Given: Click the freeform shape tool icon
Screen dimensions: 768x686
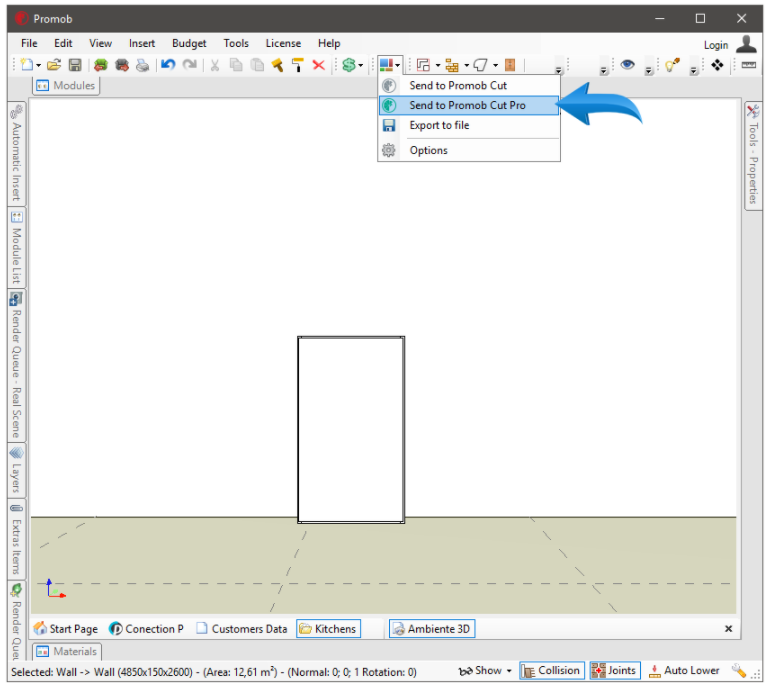Looking at the screenshot, I should [x=480, y=65].
